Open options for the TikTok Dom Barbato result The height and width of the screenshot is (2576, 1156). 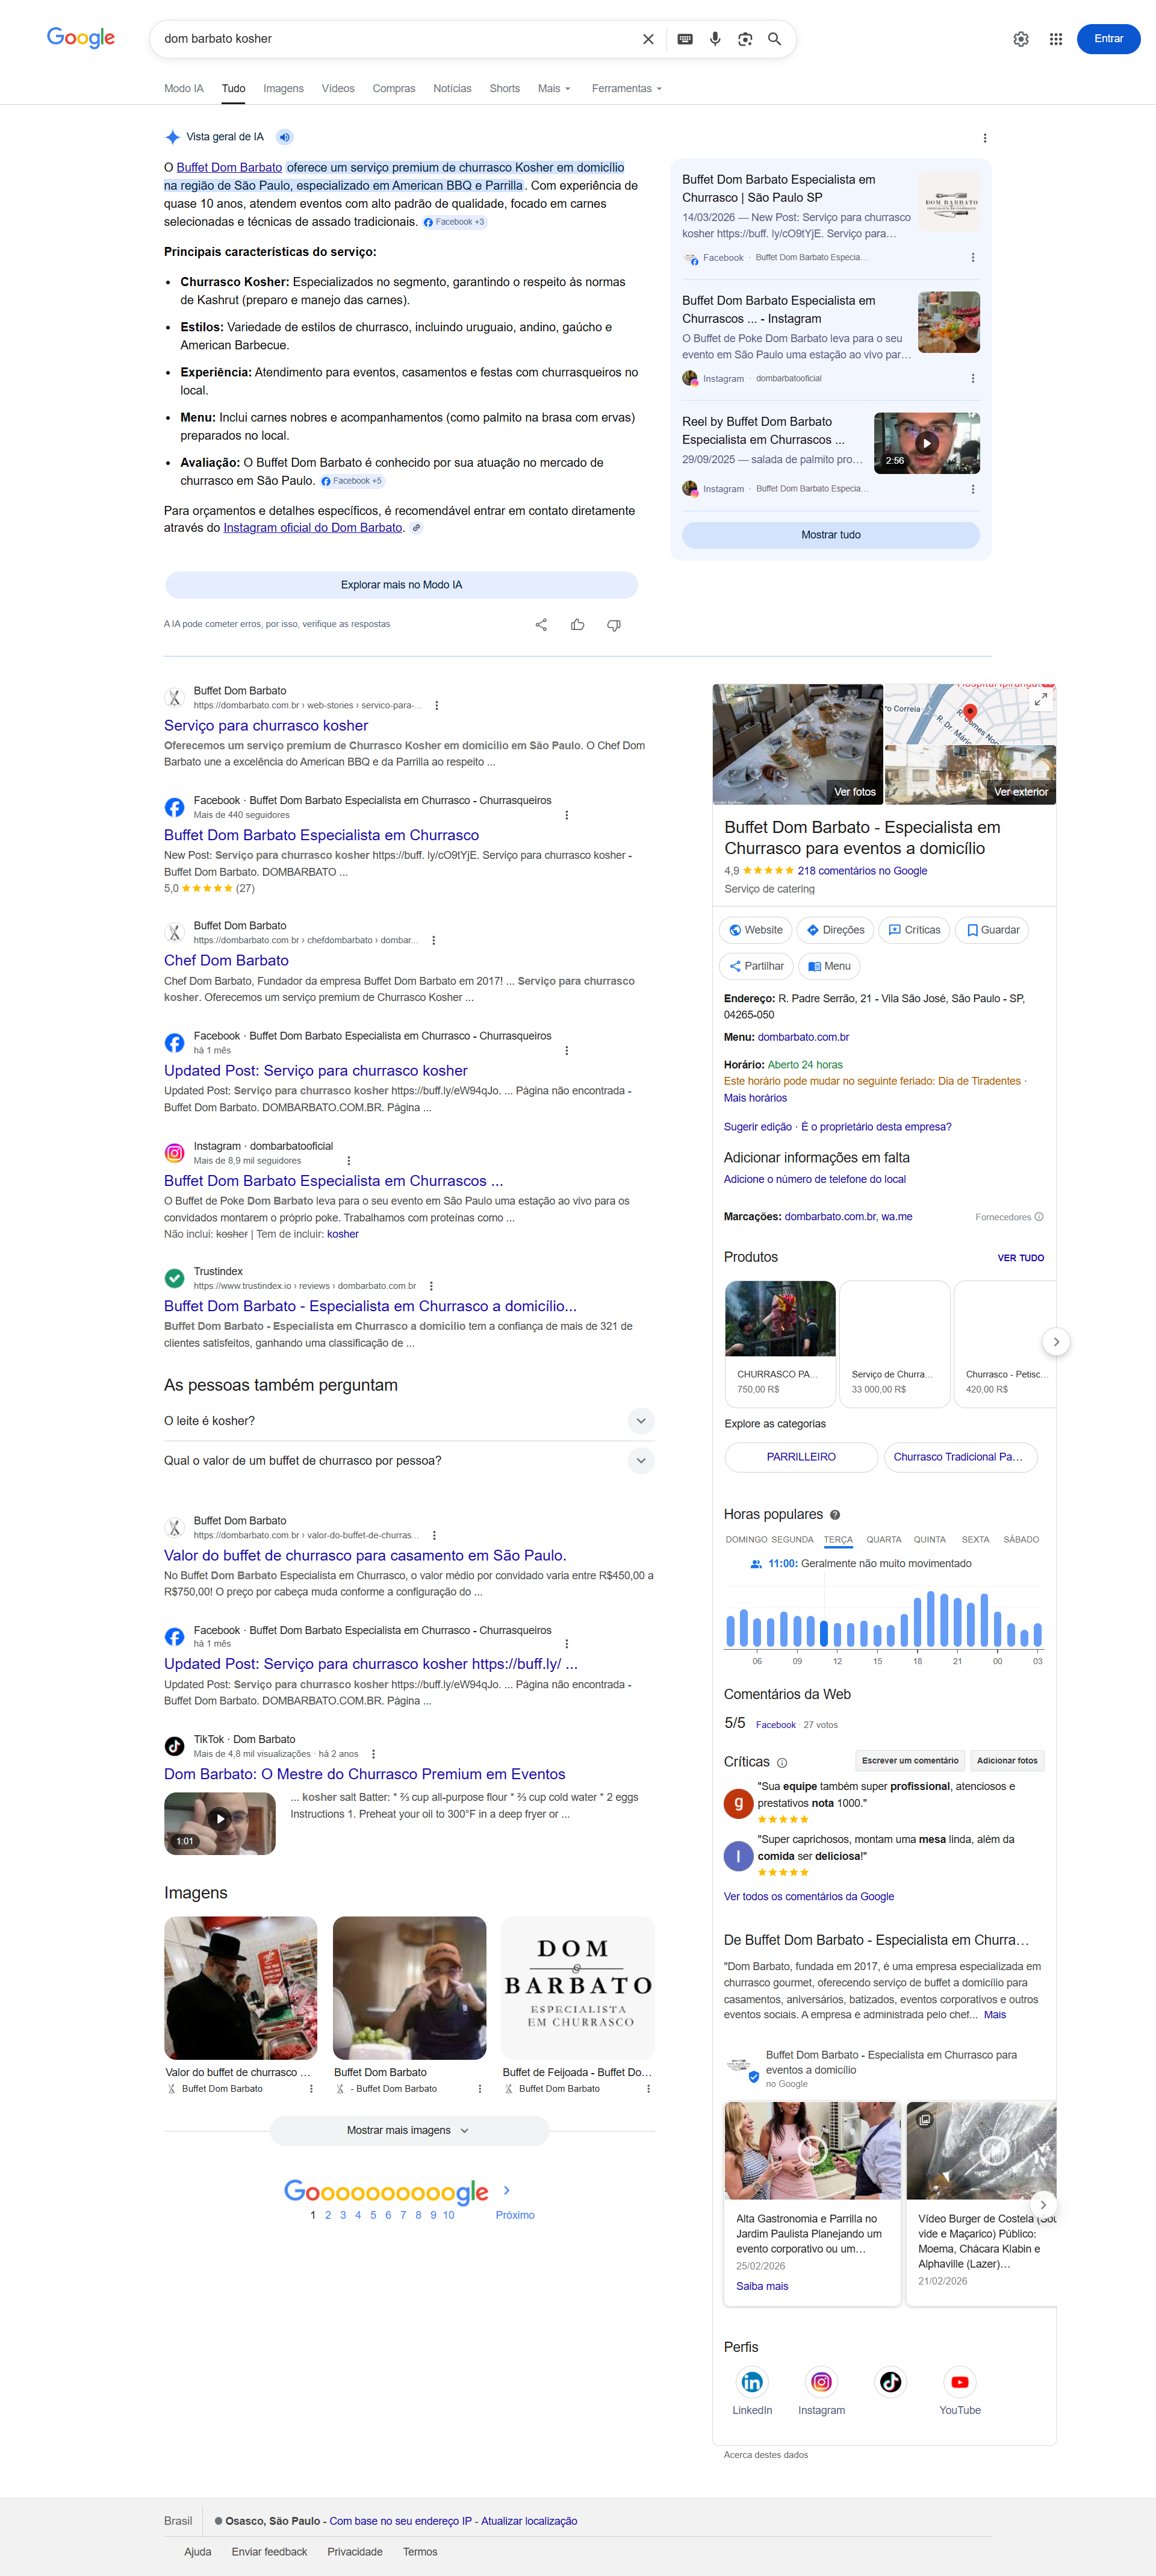pos(373,1754)
